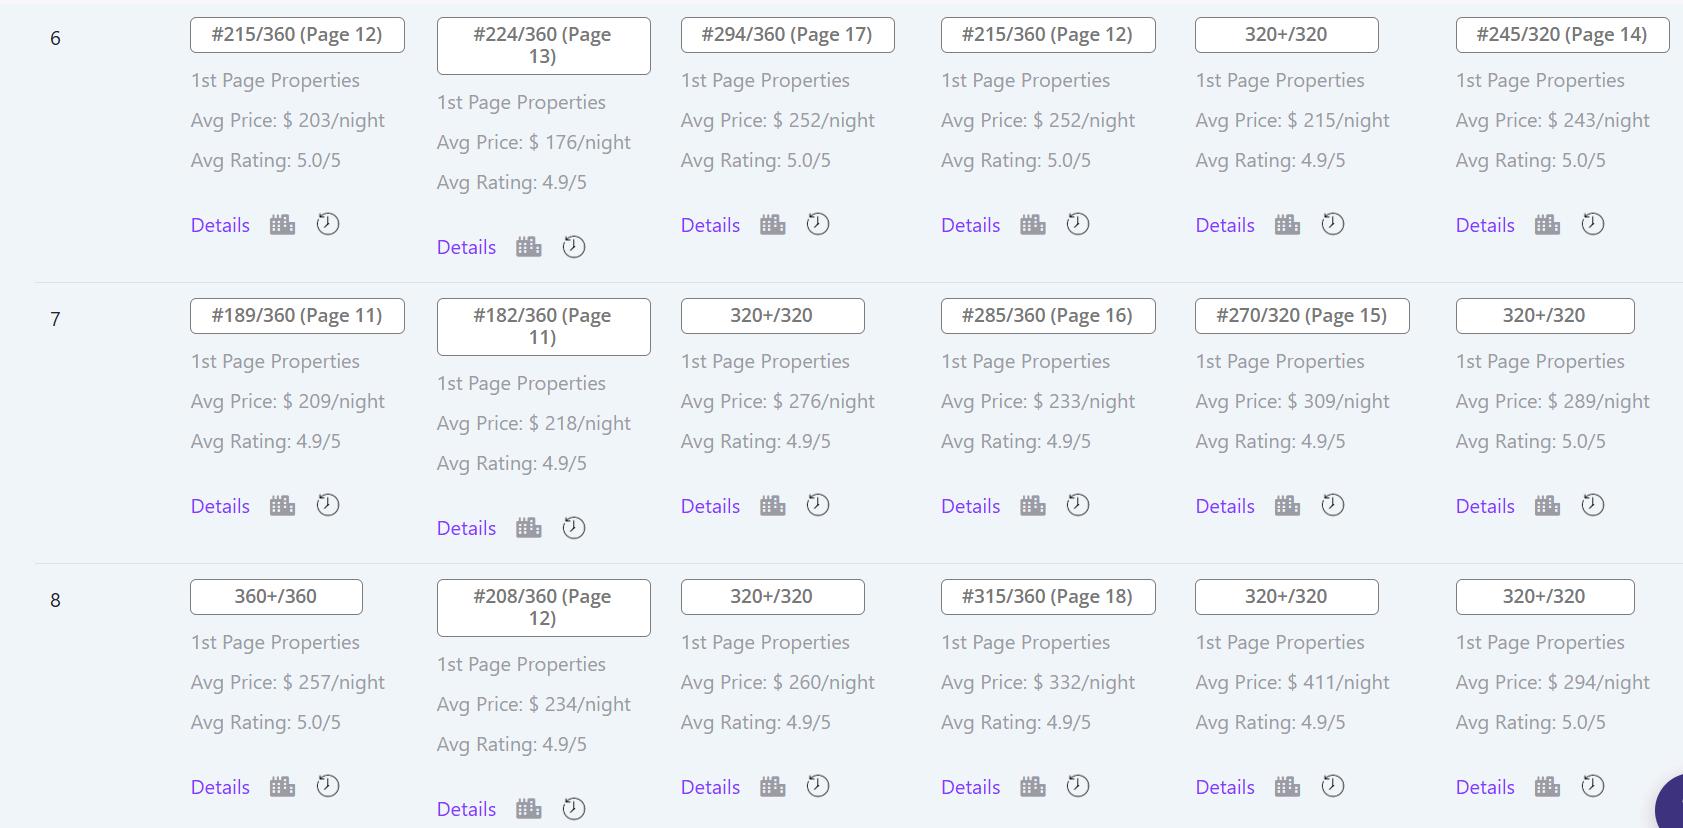Click the text 'Avg Price: $ 309/night'
Viewport: 1683px width, 828px height.
pyautogui.click(x=1293, y=401)
